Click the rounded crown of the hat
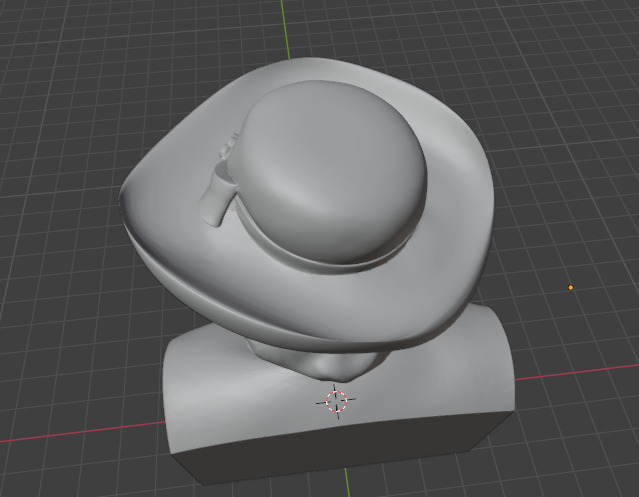The width and height of the screenshot is (639, 497). 326,171
